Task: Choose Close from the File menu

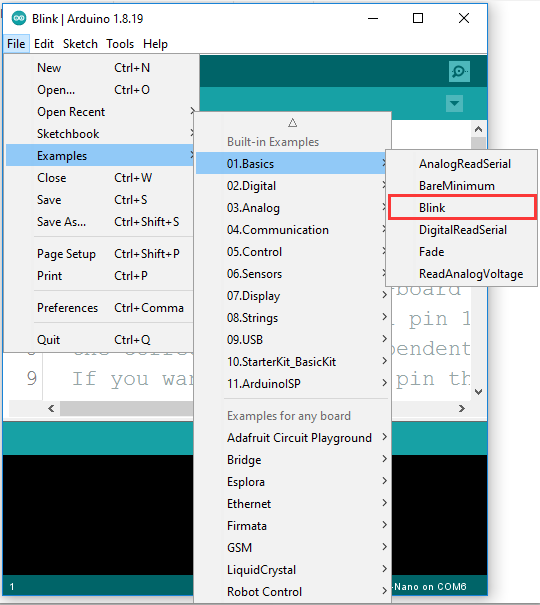Action: 100,178
